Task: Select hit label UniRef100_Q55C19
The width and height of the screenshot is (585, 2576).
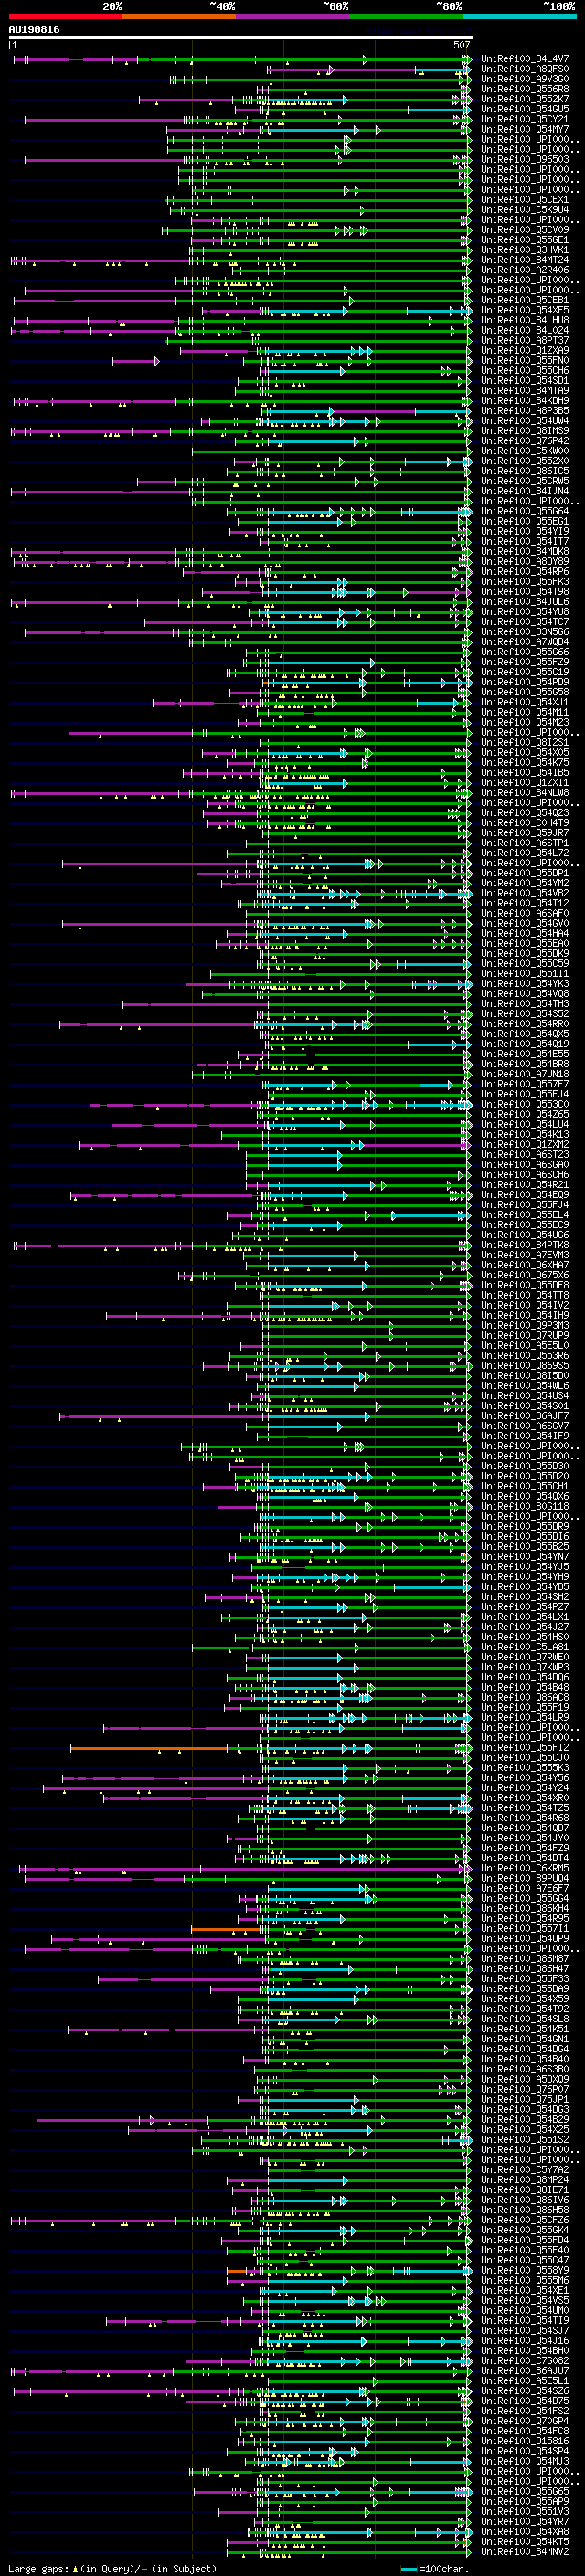Action: pos(525,672)
